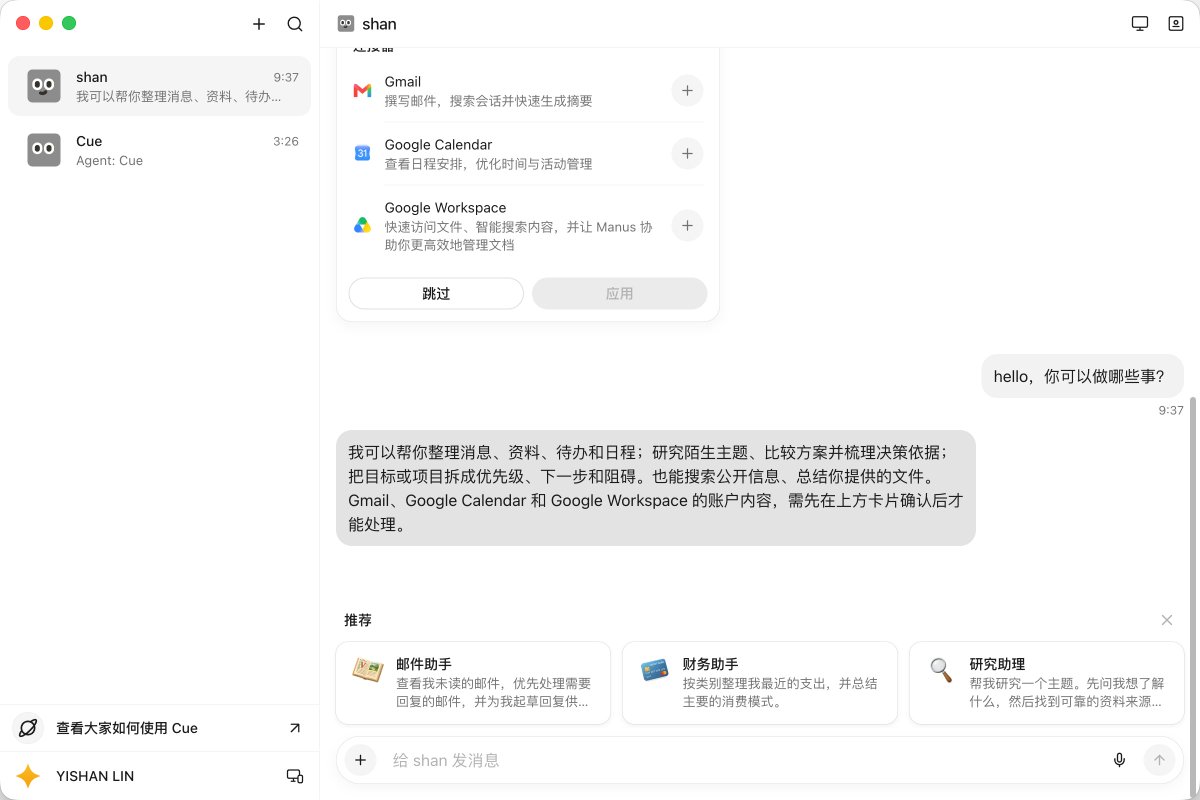Click the 推荐 heading text
The width and height of the screenshot is (1200, 800).
coord(358,620)
